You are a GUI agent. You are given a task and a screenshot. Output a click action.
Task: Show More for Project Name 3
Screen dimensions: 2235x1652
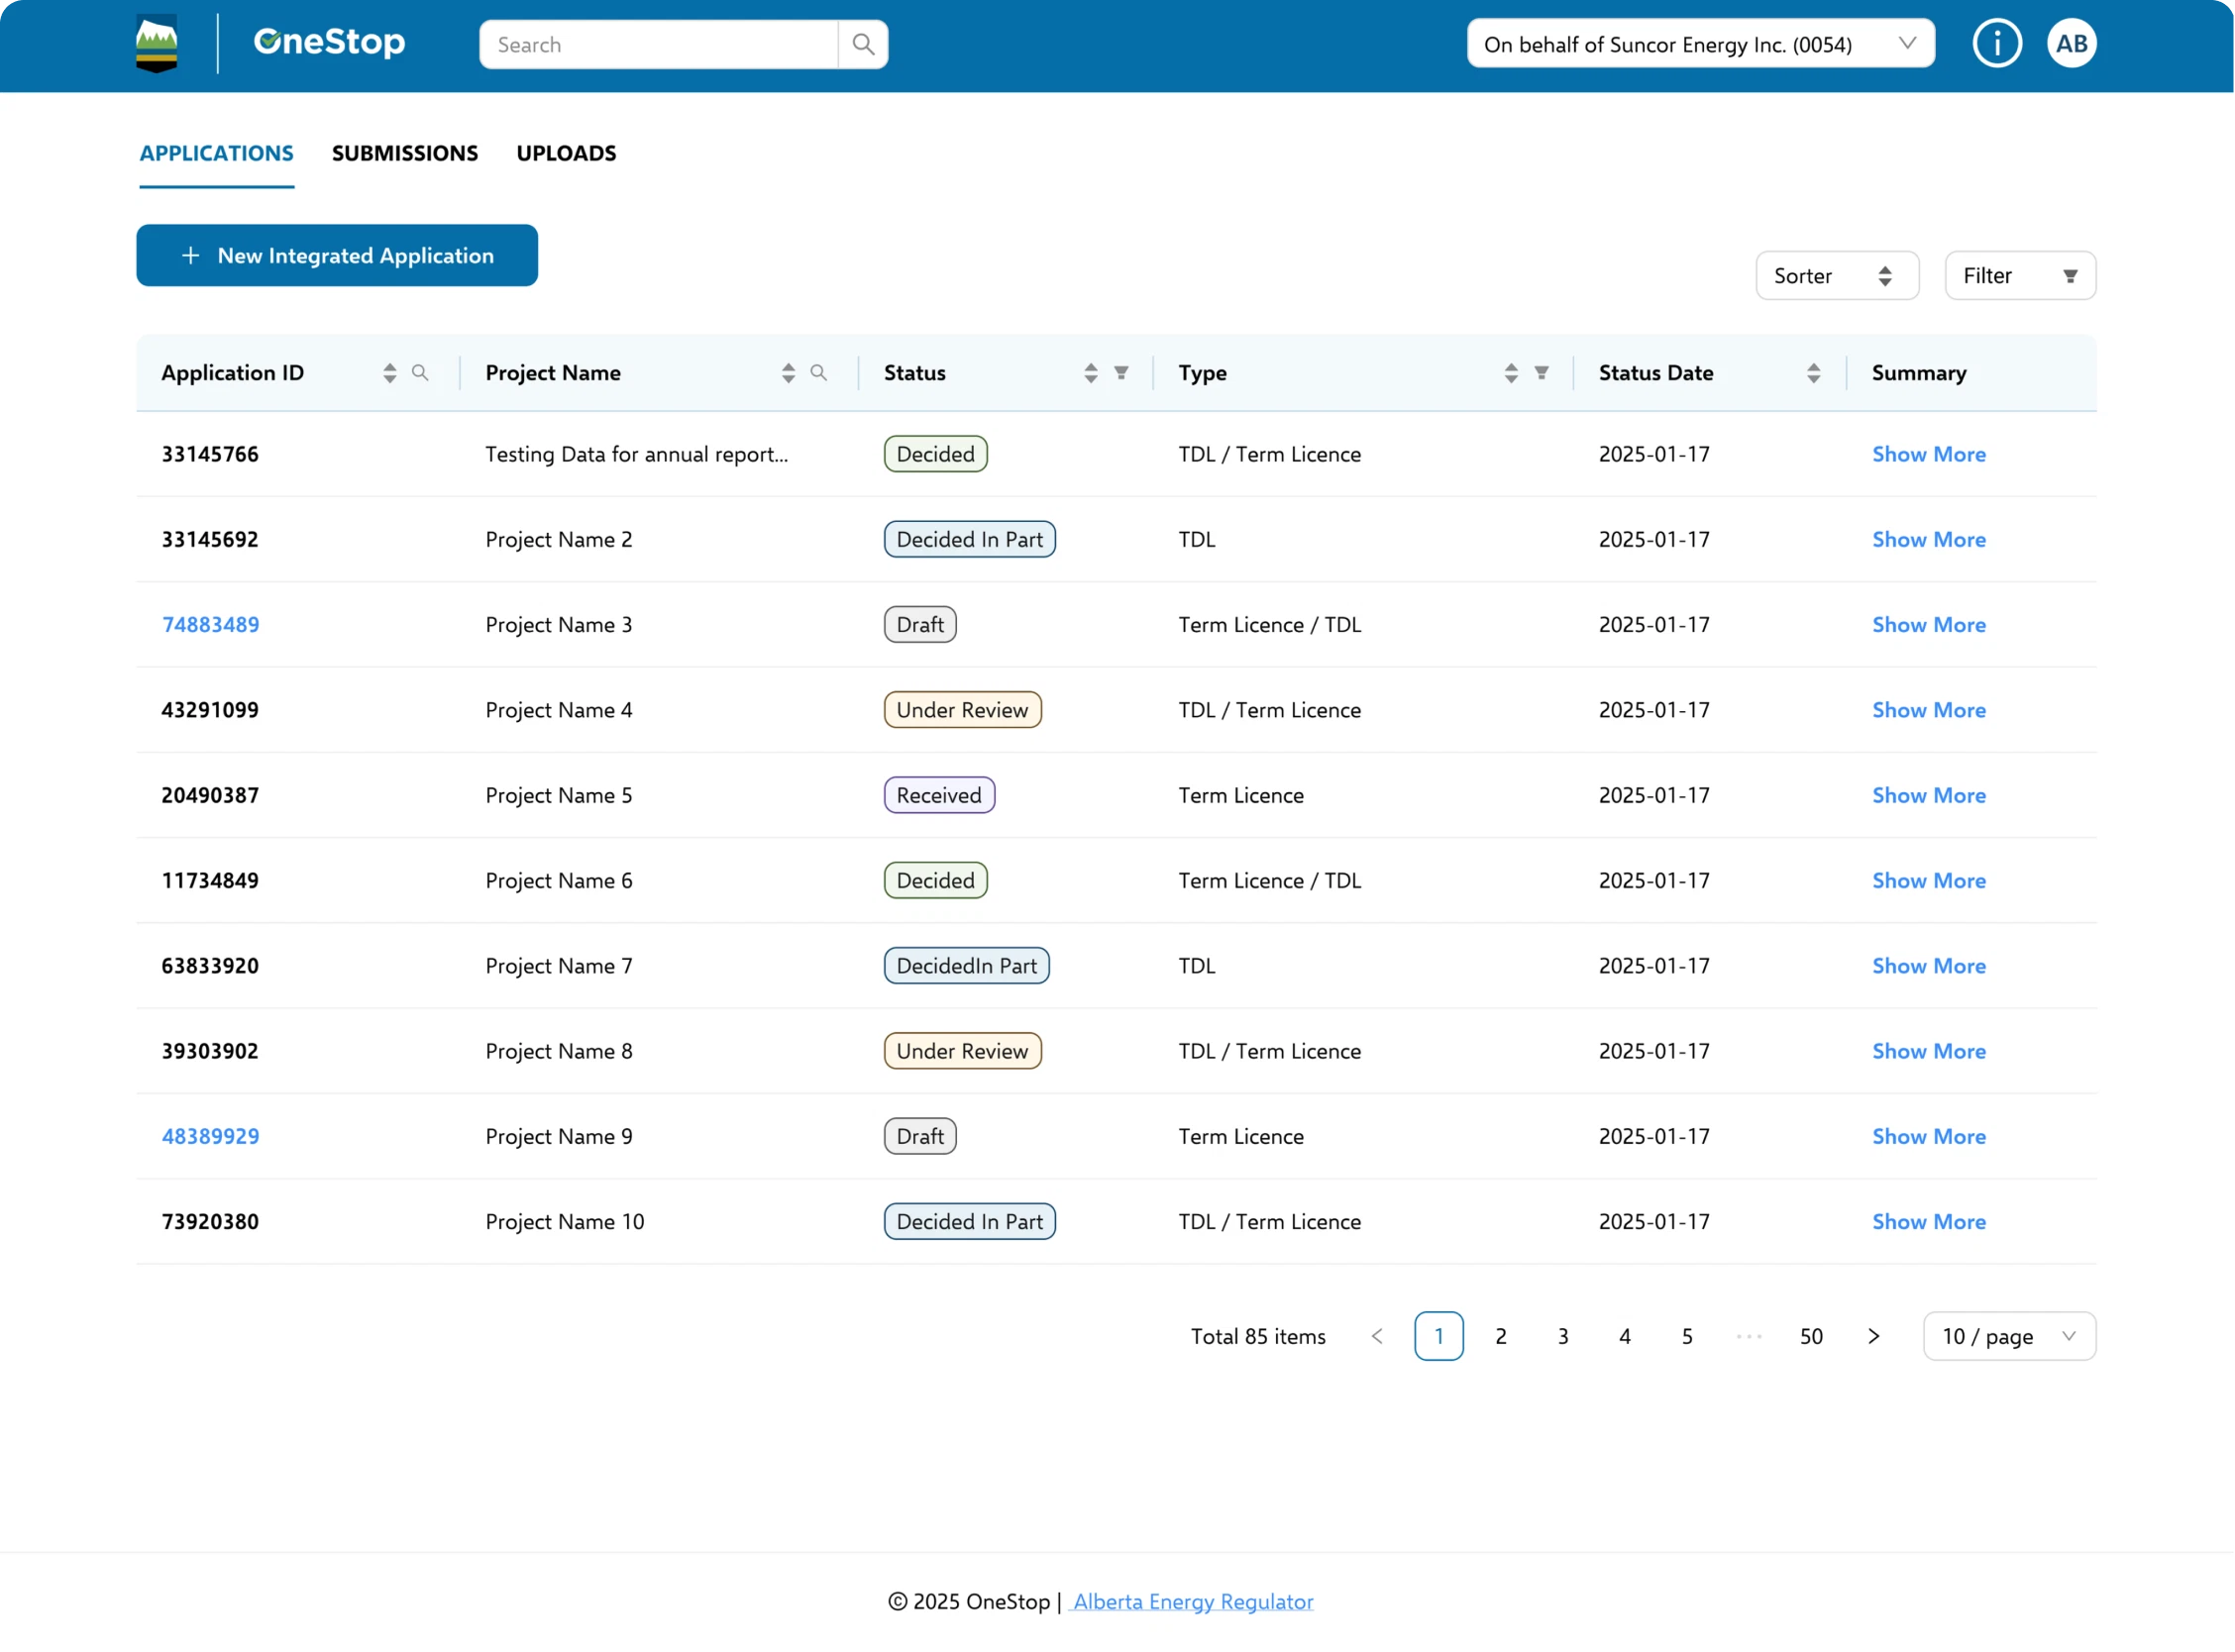[x=1929, y=624]
